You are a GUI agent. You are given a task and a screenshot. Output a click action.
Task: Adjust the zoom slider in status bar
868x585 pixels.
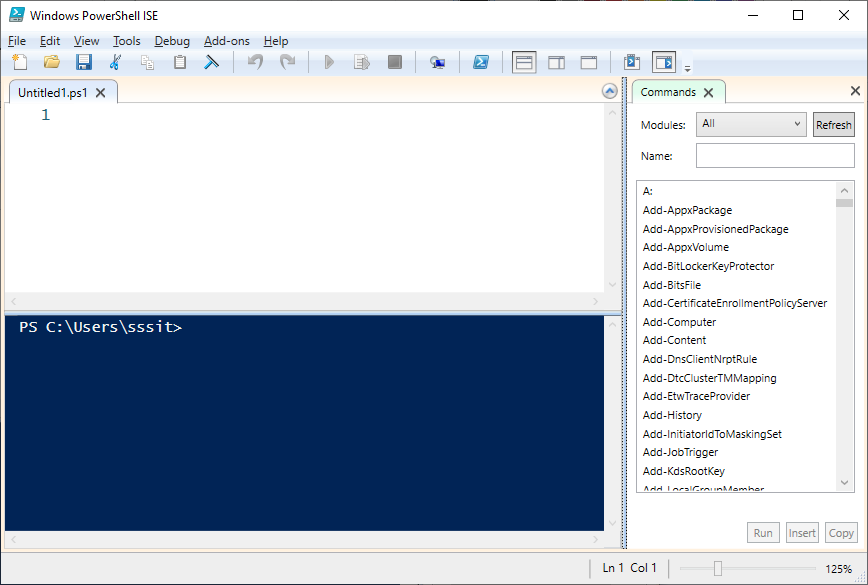(717, 568)
